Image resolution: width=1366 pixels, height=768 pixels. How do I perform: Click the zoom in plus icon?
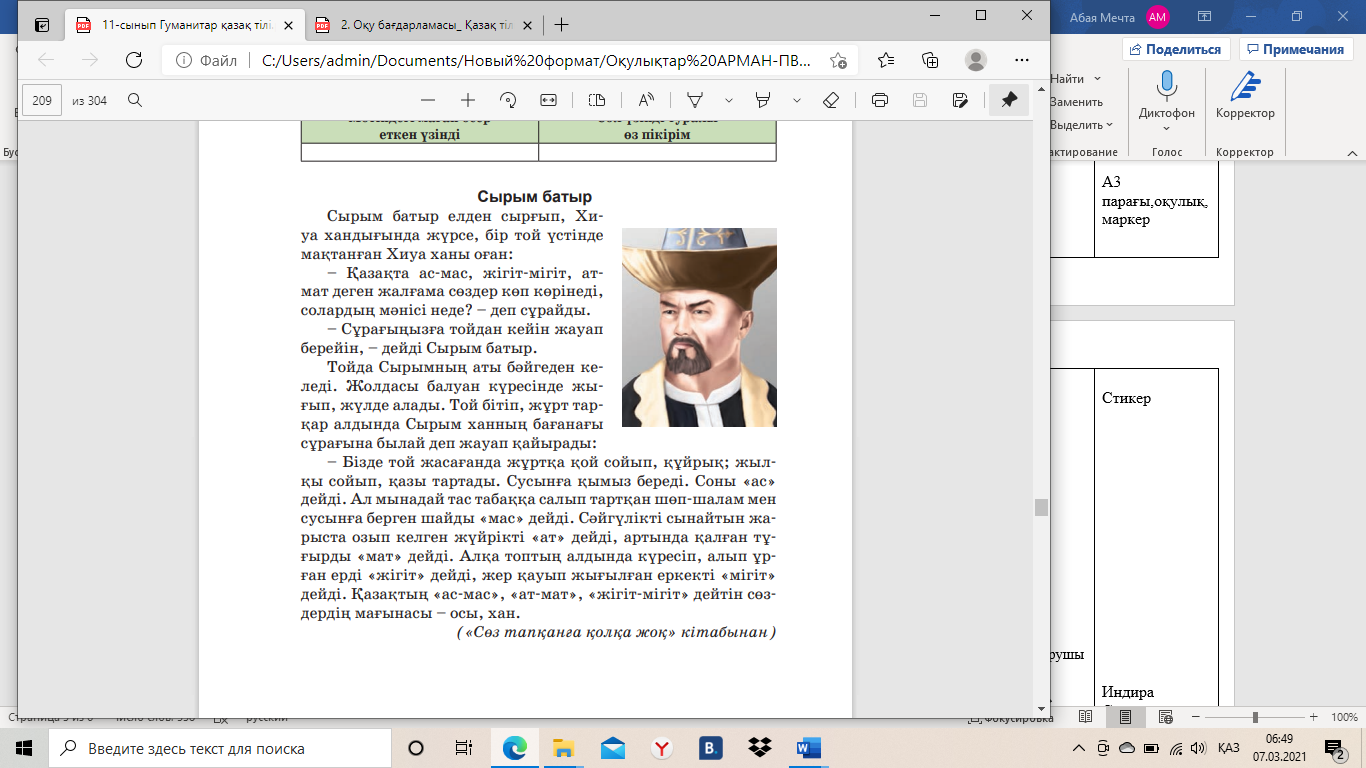(x=467, y=100)
